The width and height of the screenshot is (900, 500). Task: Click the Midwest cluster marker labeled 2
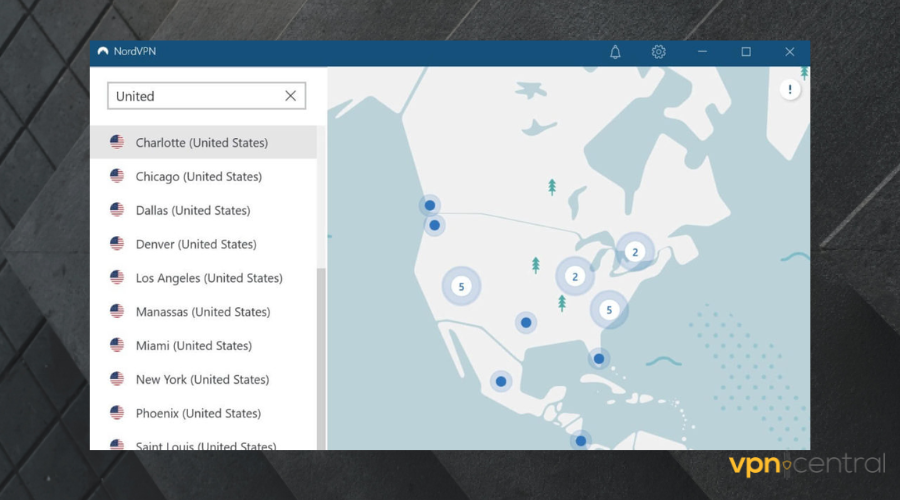[x=575, y=276]
